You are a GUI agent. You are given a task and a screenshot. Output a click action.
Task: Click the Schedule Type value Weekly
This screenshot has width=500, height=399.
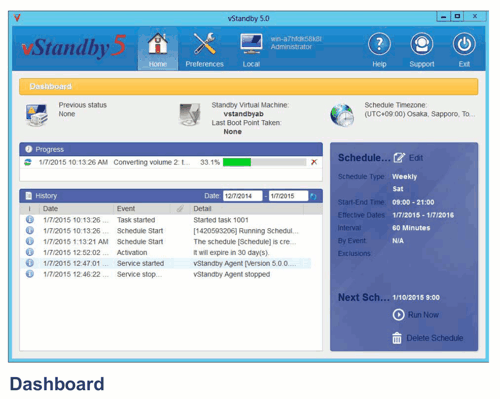point(404,177)
